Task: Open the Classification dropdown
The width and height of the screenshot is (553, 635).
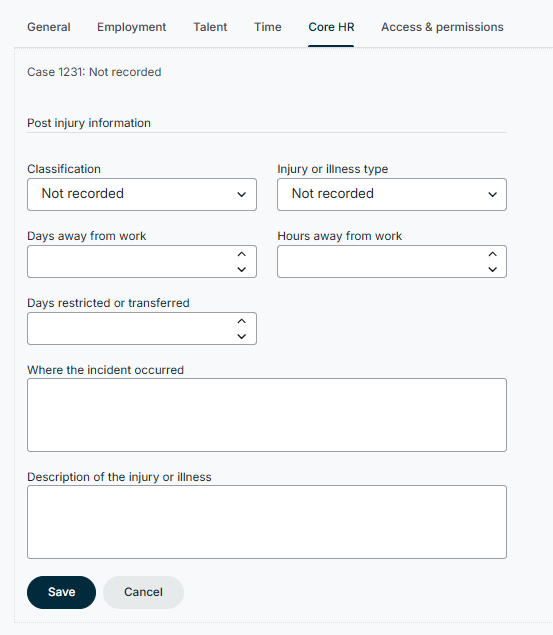Action: [142, 194]
